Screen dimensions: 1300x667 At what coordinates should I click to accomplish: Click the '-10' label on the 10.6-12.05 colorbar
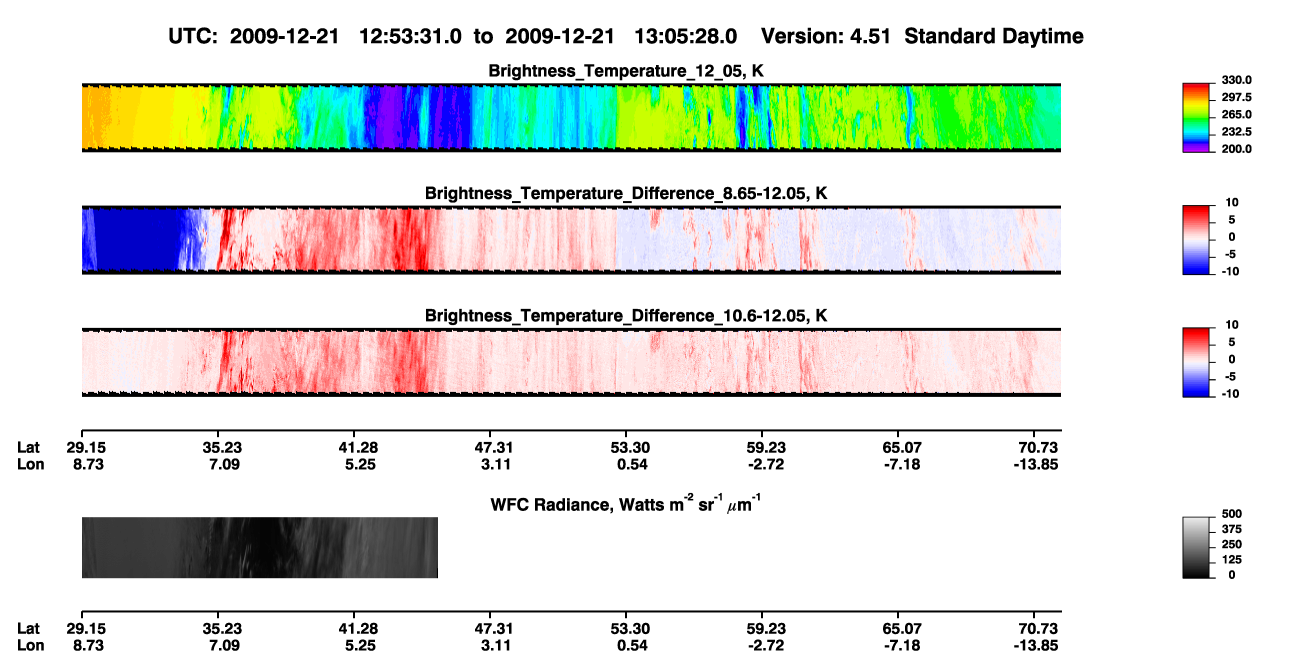click(x=1232, y=394)
